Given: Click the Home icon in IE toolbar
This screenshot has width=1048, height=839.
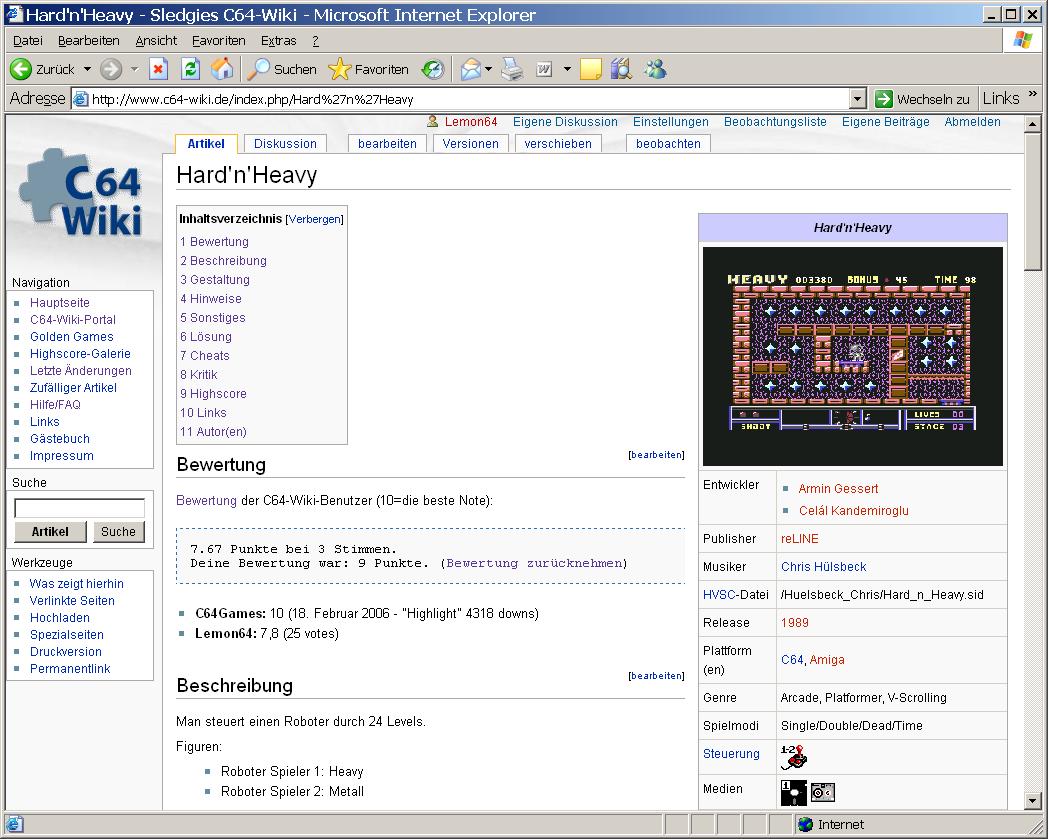Looking at the screenshot, I should [222, 69].
